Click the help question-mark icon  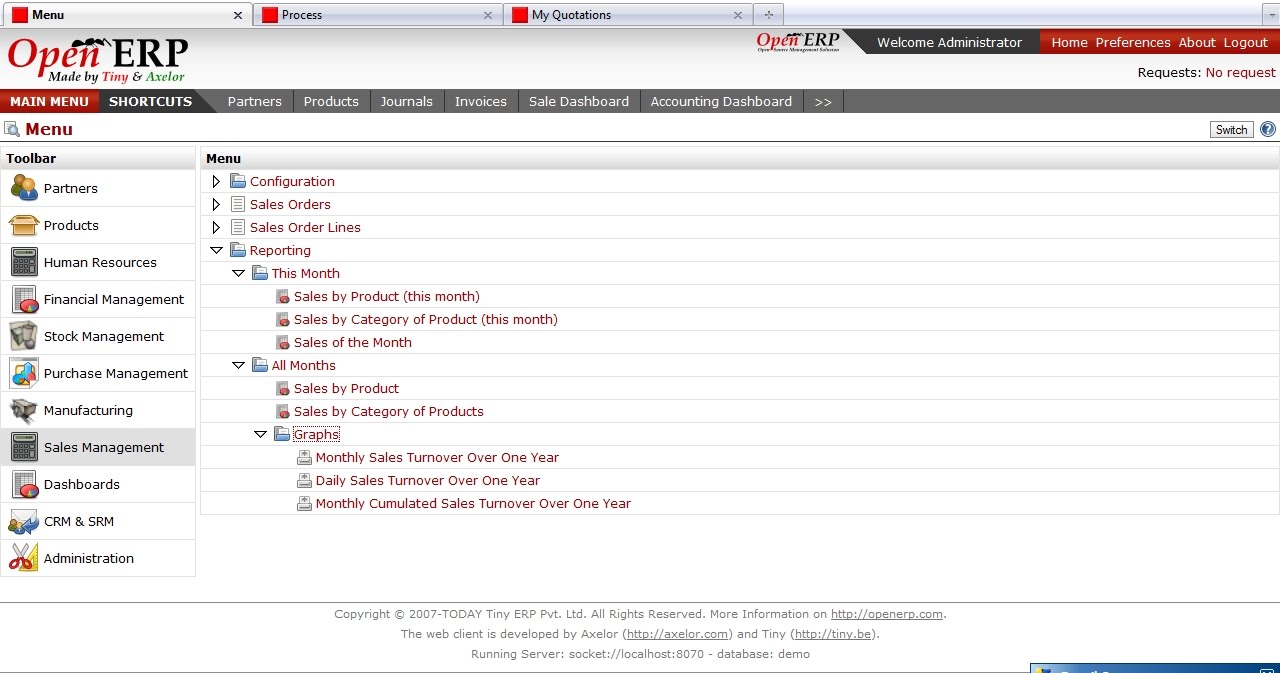click(1268, 129)
